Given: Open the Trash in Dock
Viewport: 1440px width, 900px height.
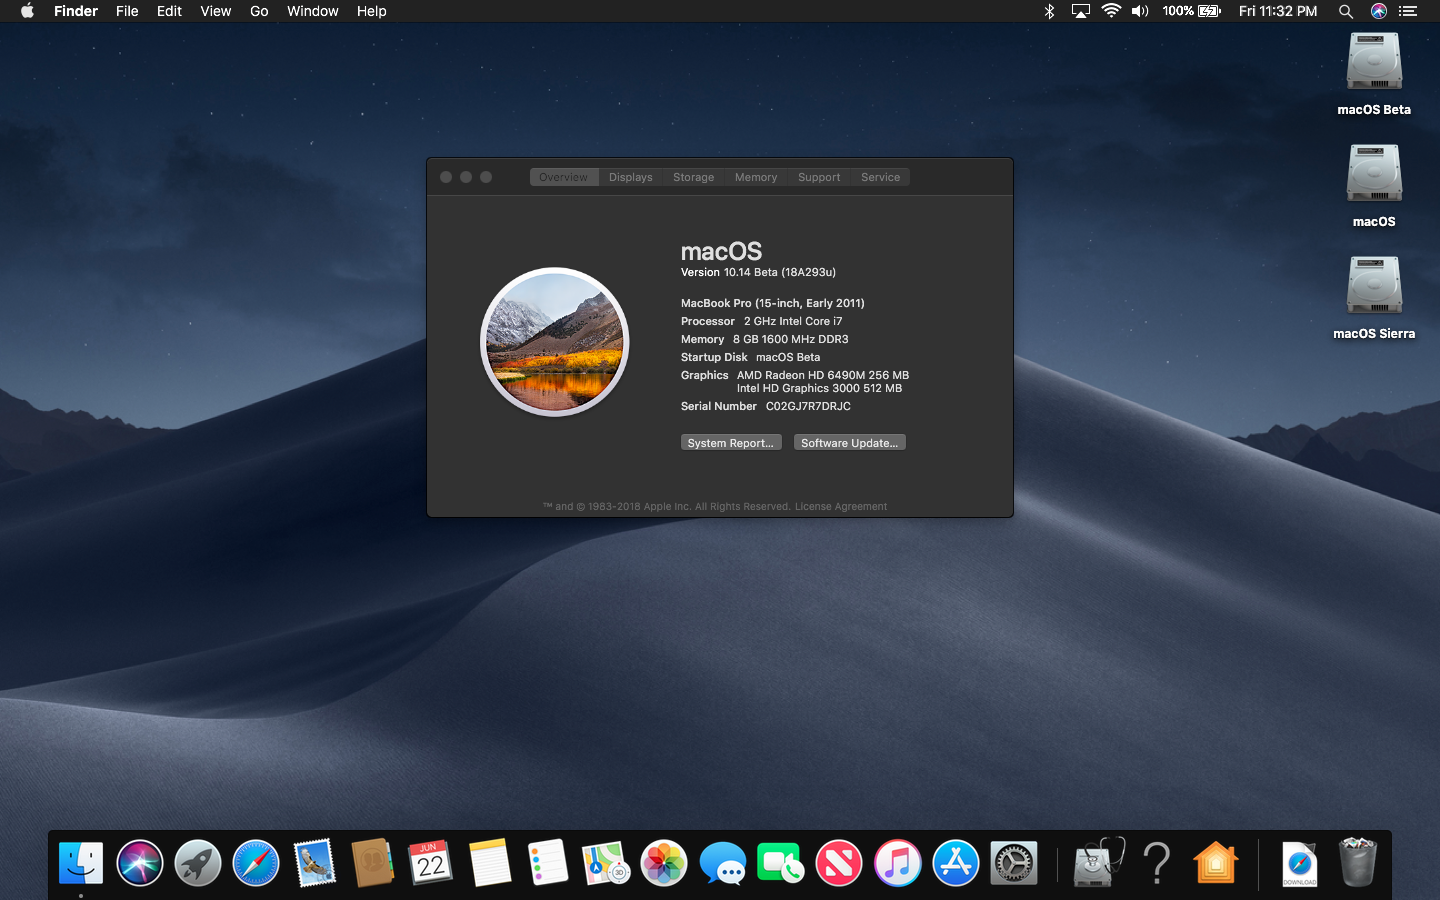Looking at the screenshot, I should (x=1358, y=863).
